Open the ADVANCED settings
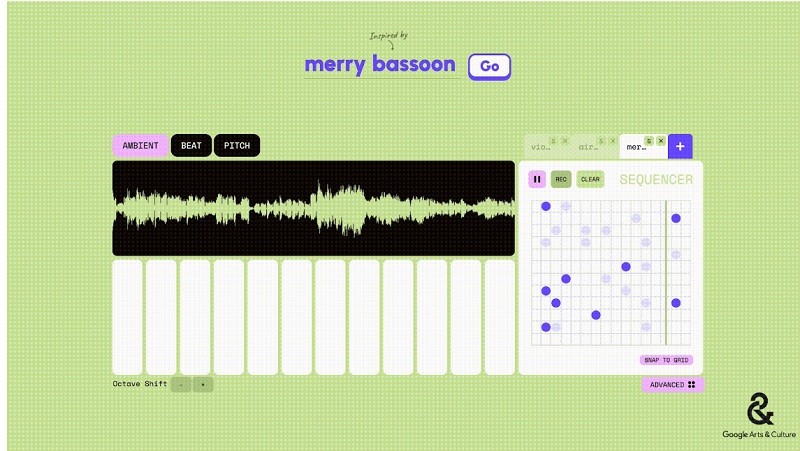 point(672,385)
